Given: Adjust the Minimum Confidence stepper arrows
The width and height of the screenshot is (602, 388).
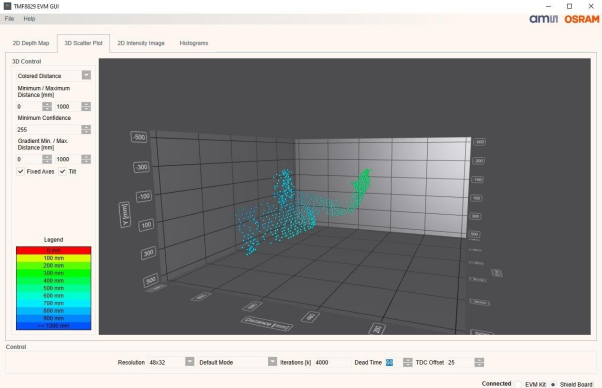Looking at the screenshot, I should [x=86, y=130].
